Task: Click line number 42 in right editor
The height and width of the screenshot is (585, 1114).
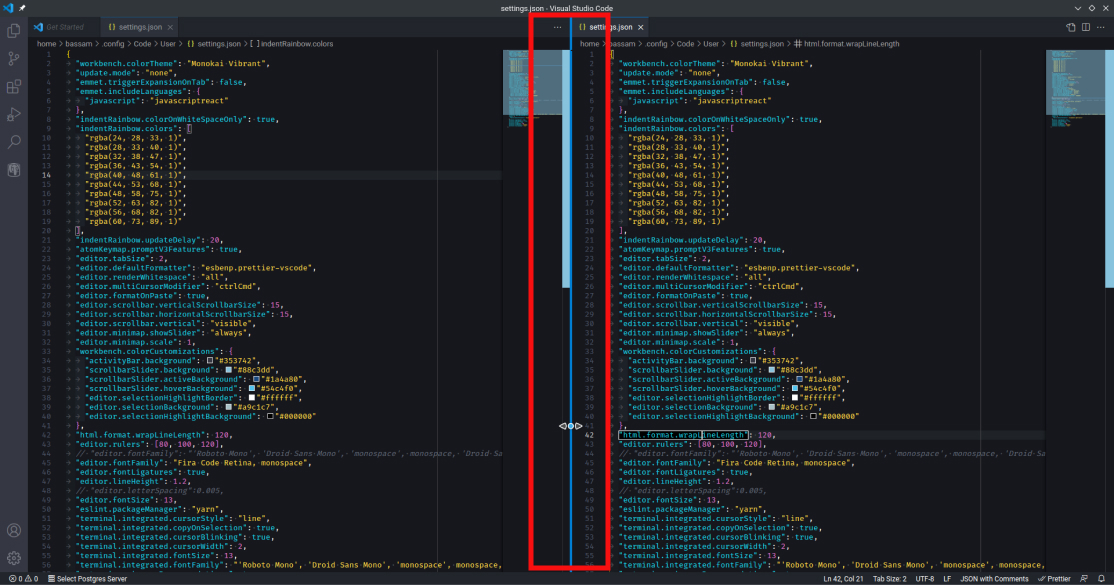Action: (589, 435)
